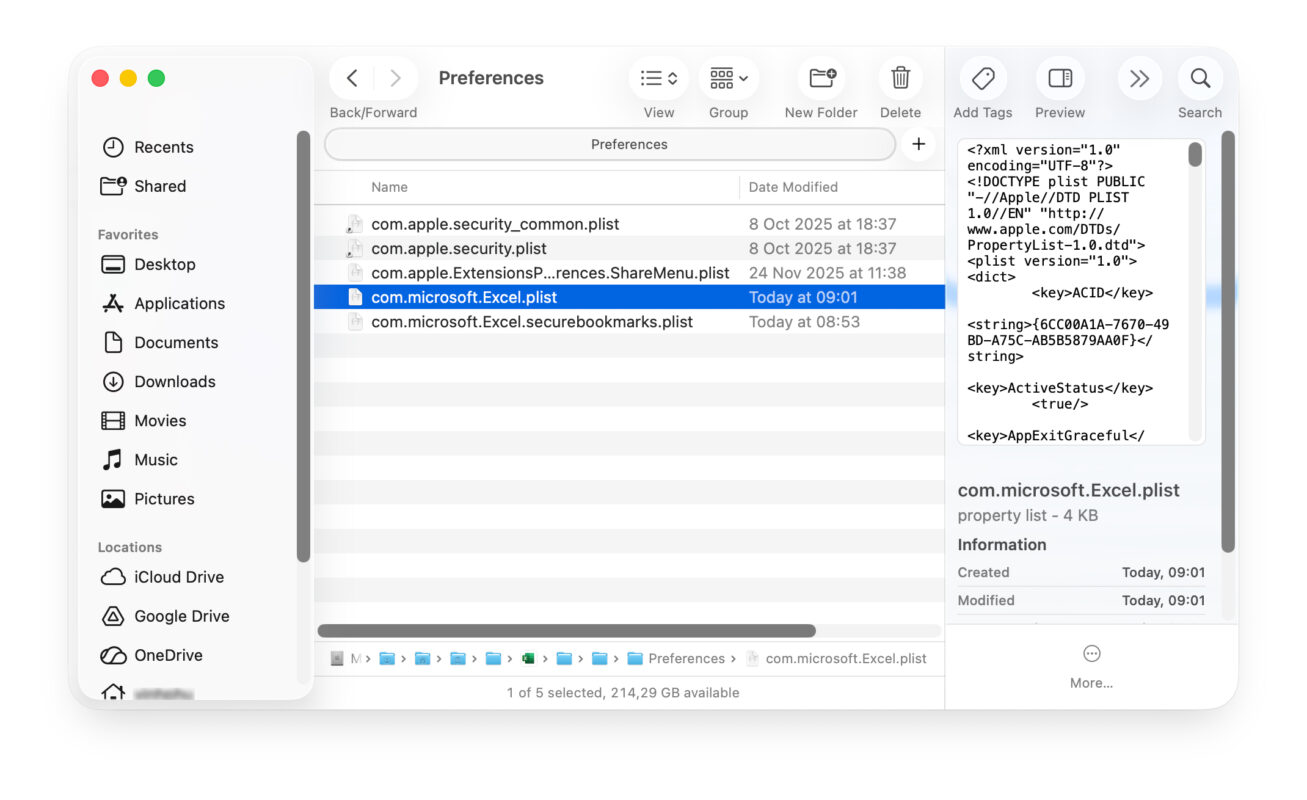The height and width of the screenshot is (800, 1307).
Task: Open Recents in the sidebar
Action: click(164, 147)
